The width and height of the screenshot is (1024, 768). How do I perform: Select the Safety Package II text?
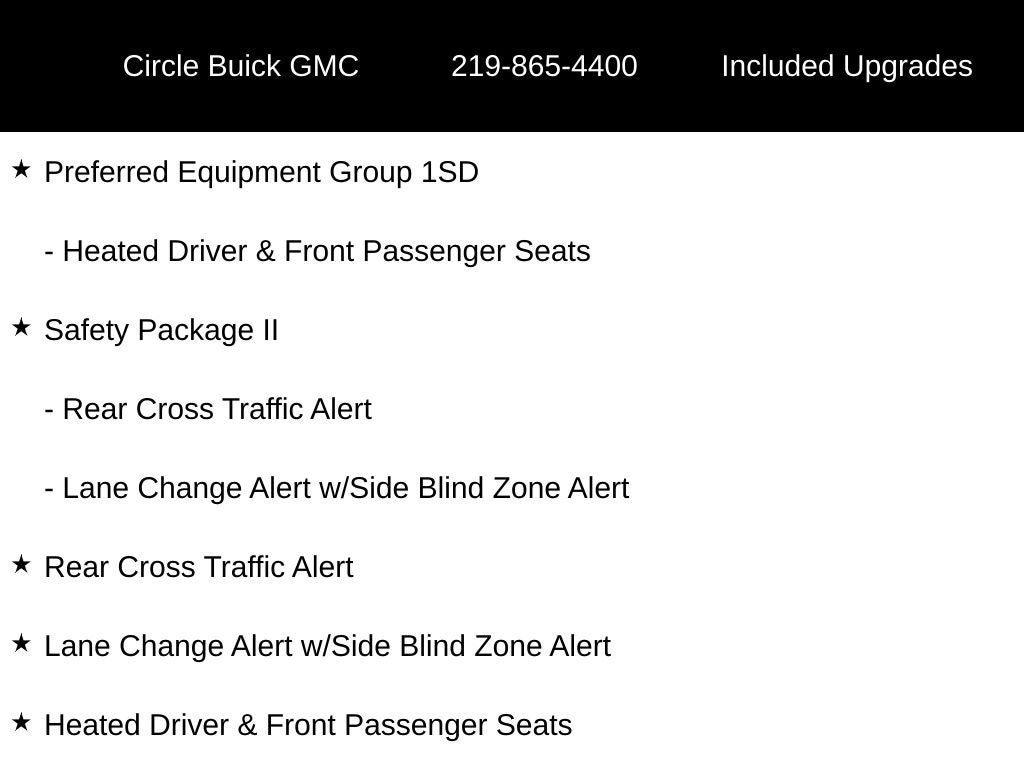pyautogui.click(x=161, y=330)
